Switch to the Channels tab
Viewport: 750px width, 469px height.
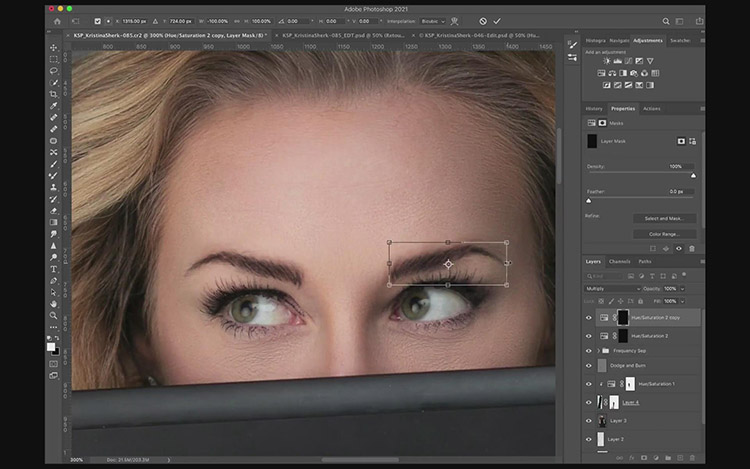[620, 262]
